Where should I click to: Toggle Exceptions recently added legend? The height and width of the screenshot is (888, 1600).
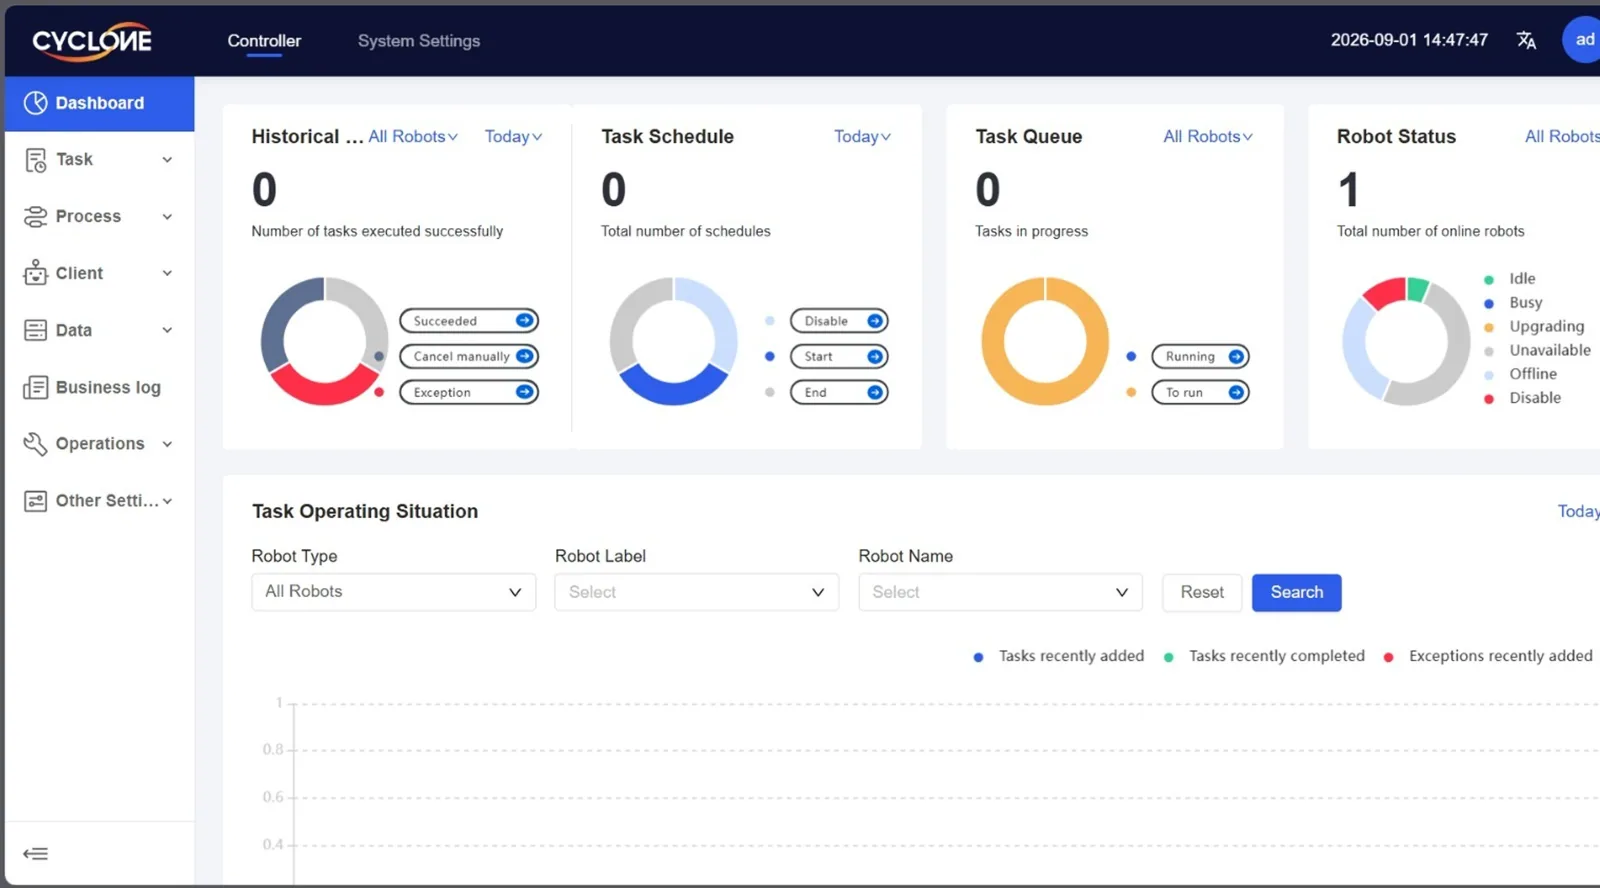tap(1488, 656)
